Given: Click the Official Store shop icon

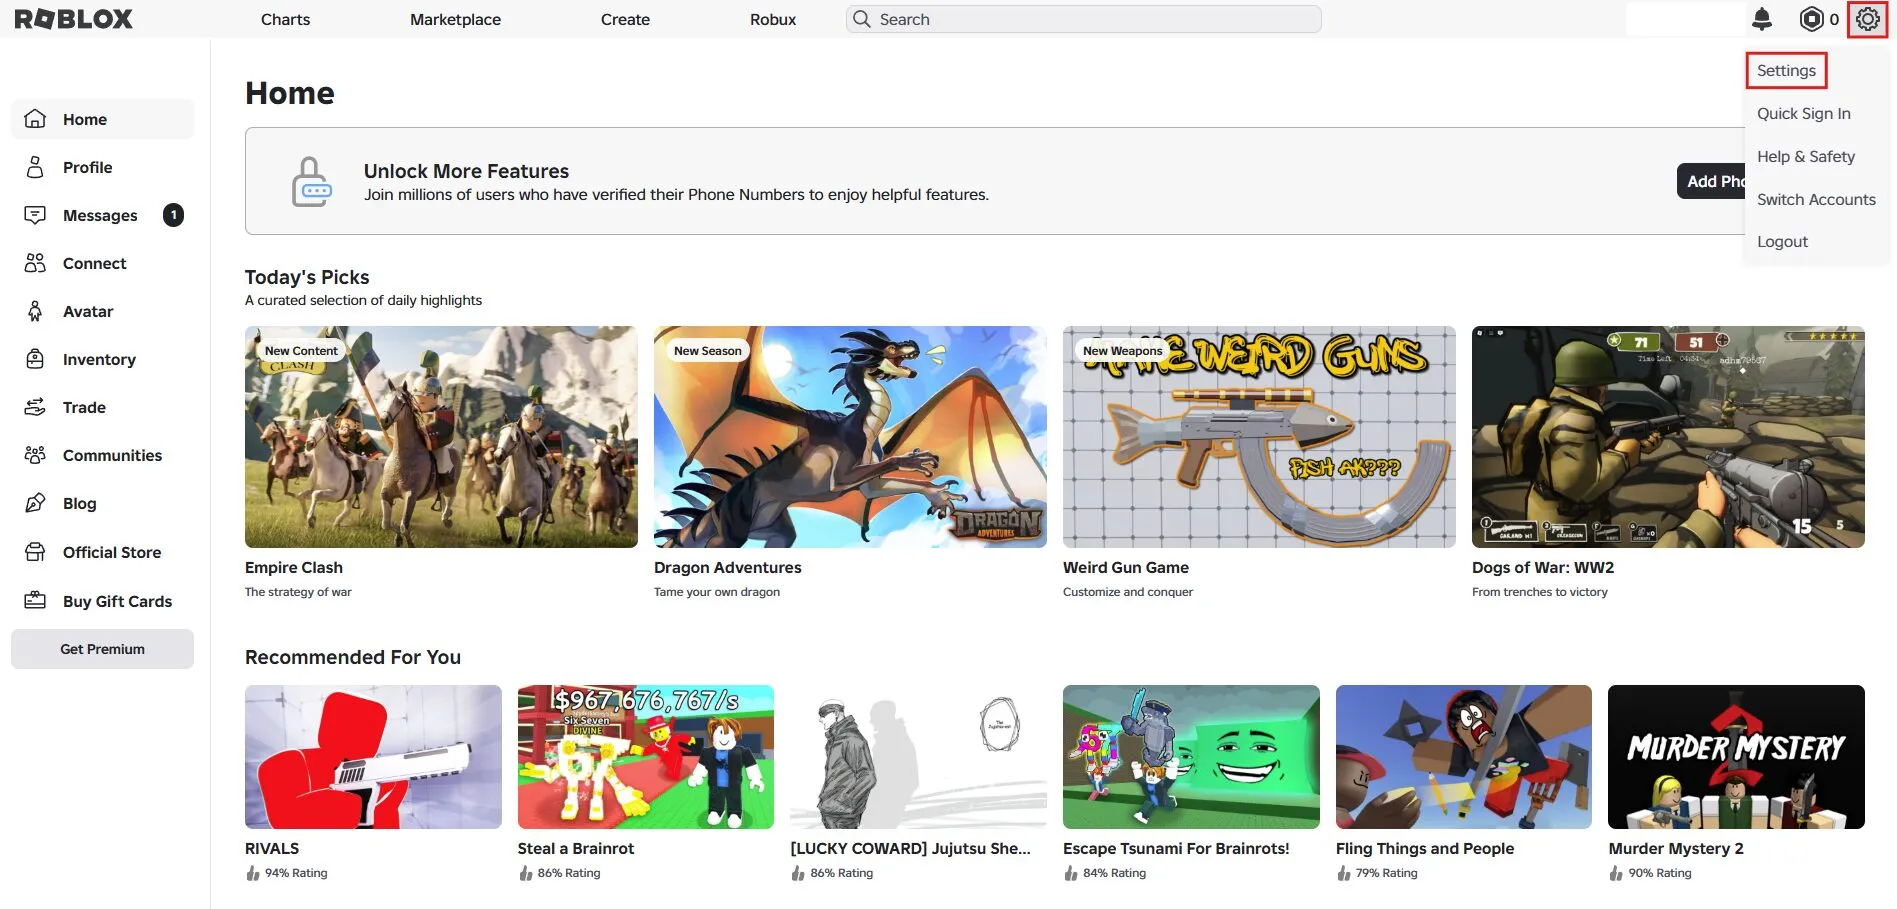Looking at the screenshot, I should click(x=35, y=552).
